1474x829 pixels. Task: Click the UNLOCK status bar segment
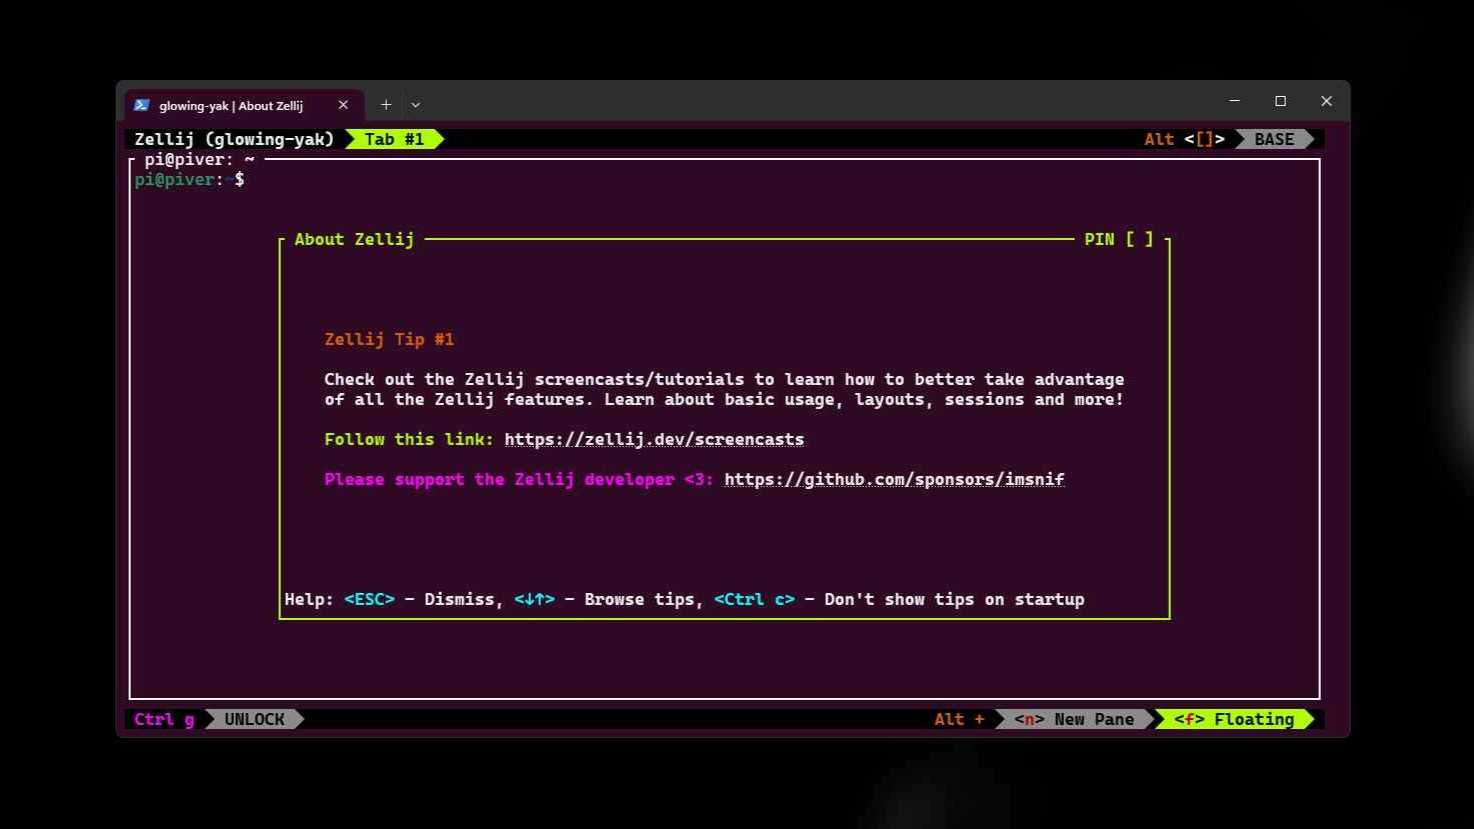(x=254, y=719)
